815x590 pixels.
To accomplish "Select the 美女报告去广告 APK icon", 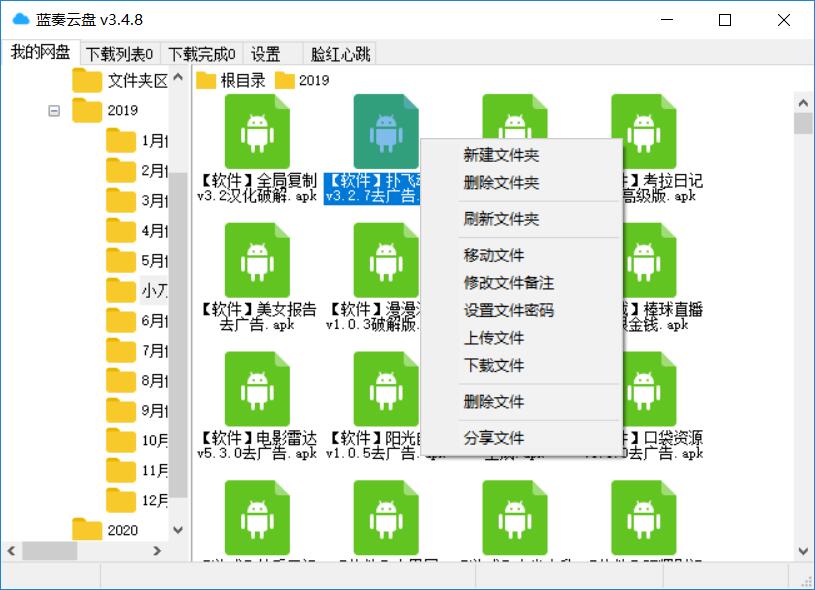I will click(x=257, y=258).
